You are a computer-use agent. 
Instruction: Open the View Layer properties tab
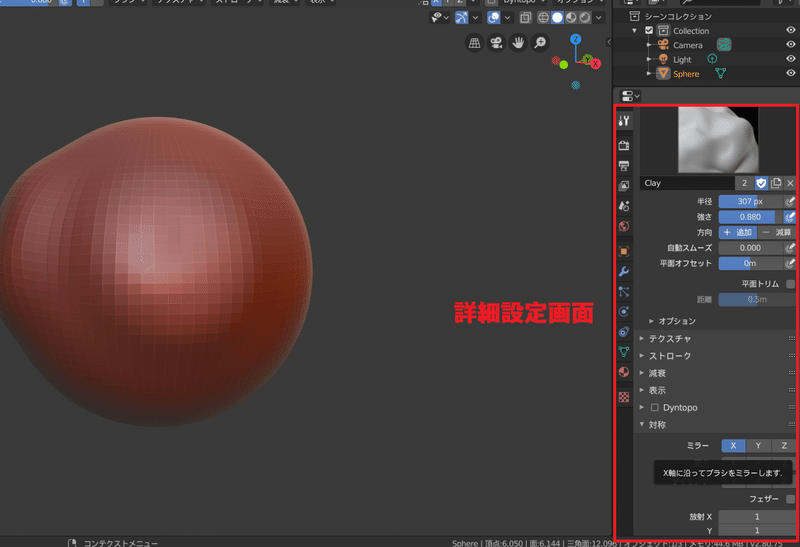[624, 186]
